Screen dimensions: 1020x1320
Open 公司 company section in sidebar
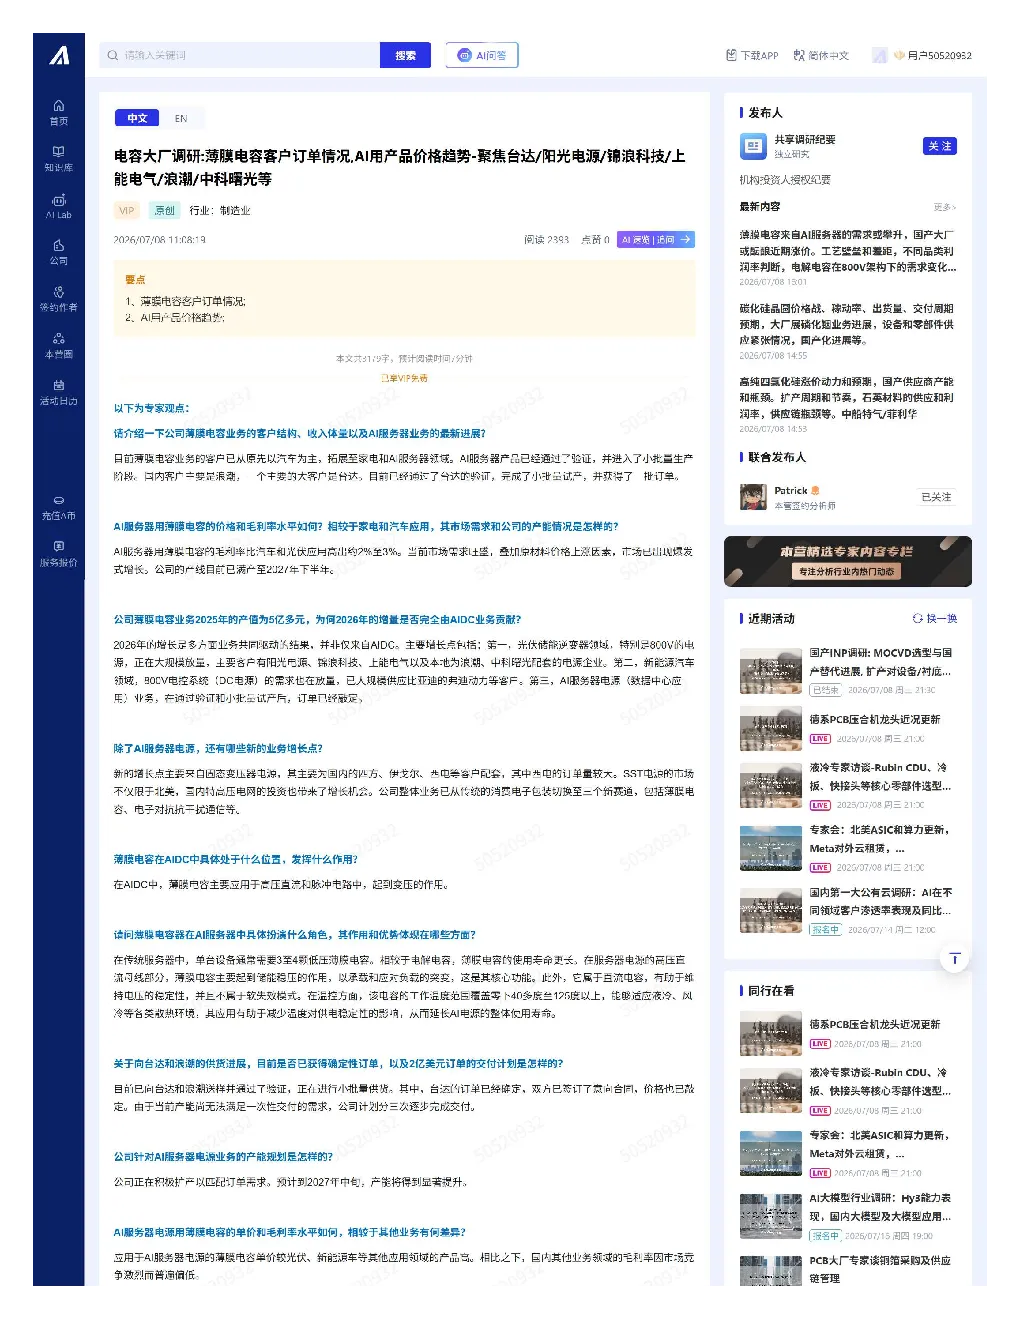(x=59, y=252)
